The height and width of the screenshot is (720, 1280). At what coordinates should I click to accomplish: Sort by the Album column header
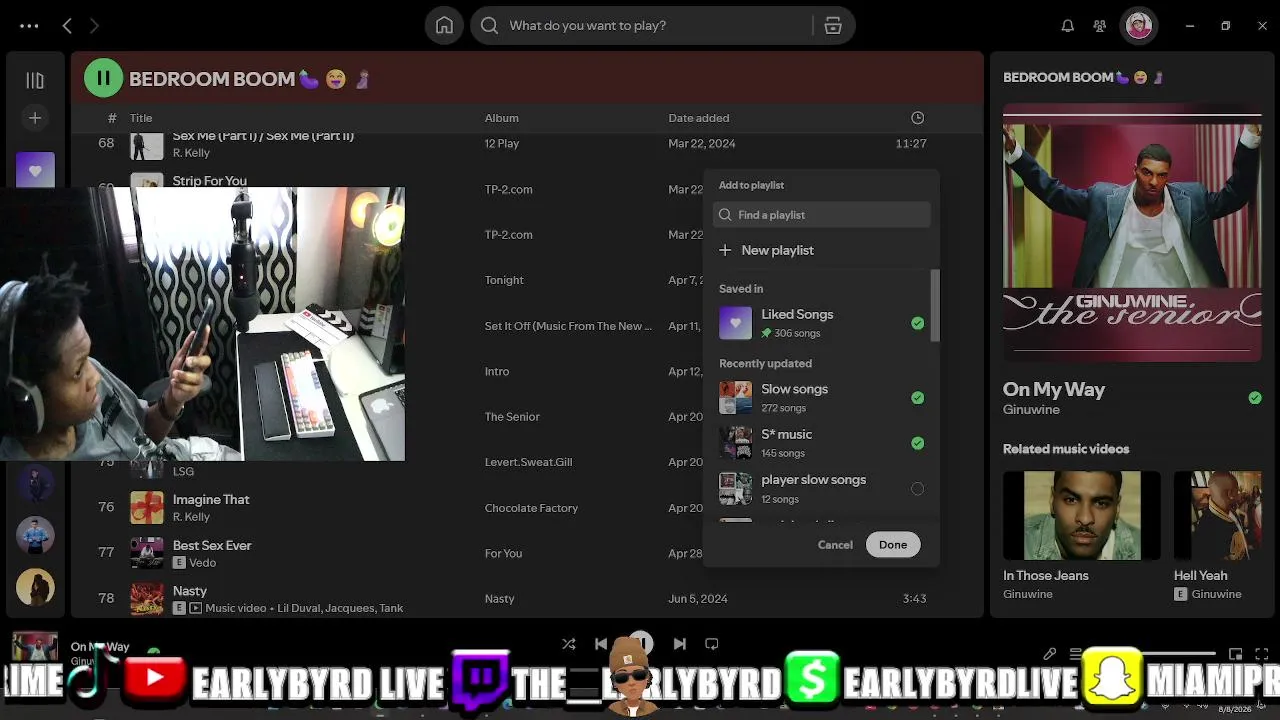pos(502,118)
